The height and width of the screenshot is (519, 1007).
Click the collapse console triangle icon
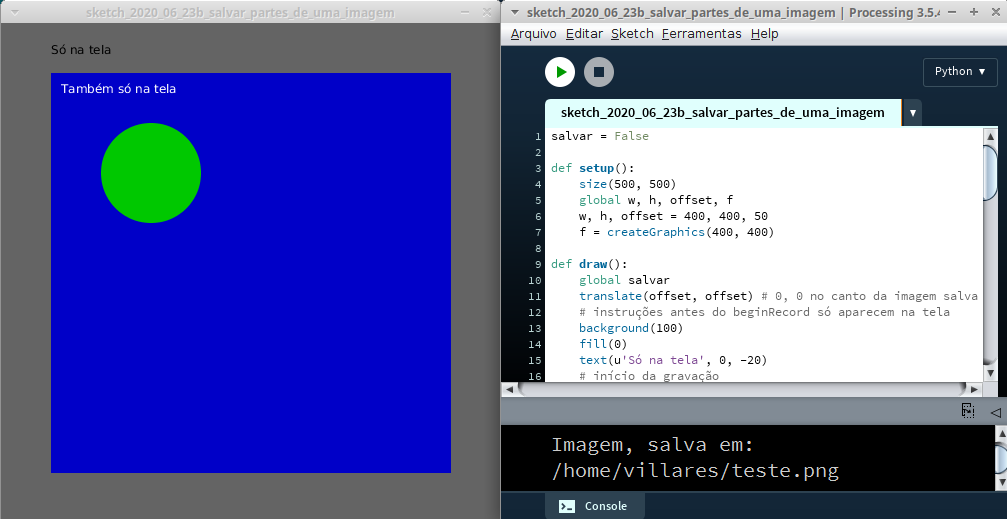[x=995, y=411]
